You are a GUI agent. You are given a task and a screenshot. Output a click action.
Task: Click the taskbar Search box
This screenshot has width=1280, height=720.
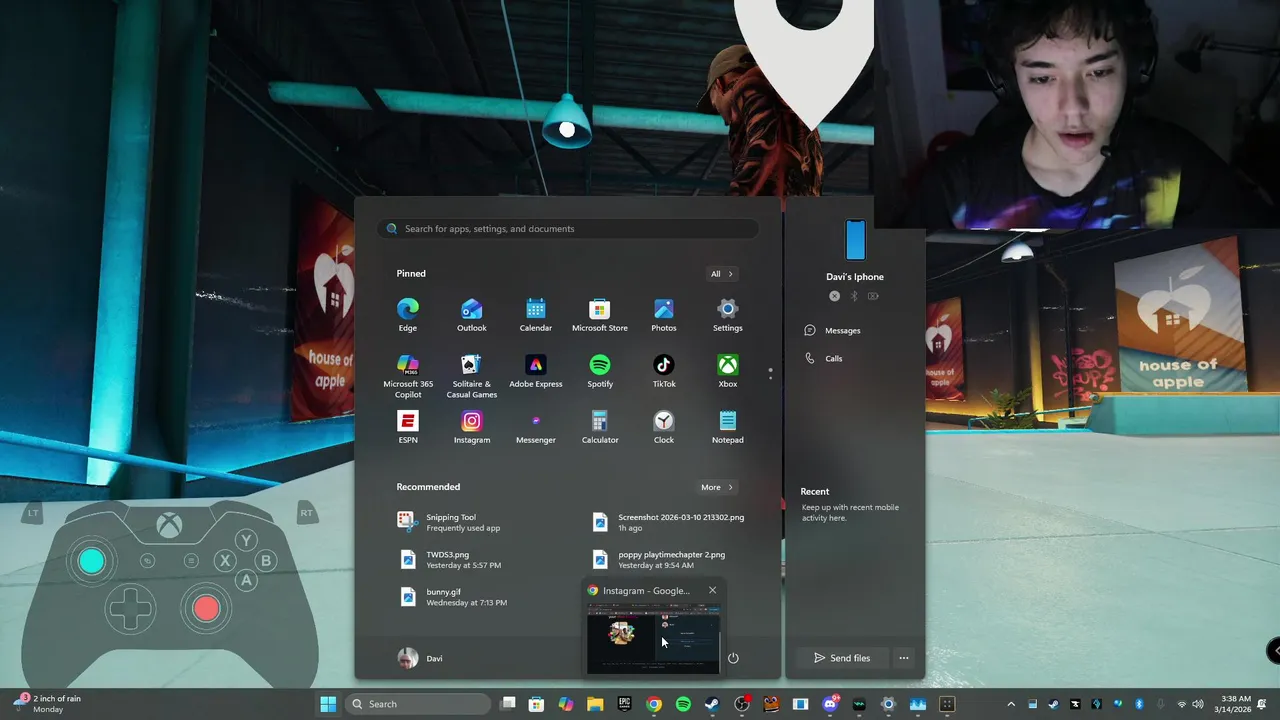418,704
